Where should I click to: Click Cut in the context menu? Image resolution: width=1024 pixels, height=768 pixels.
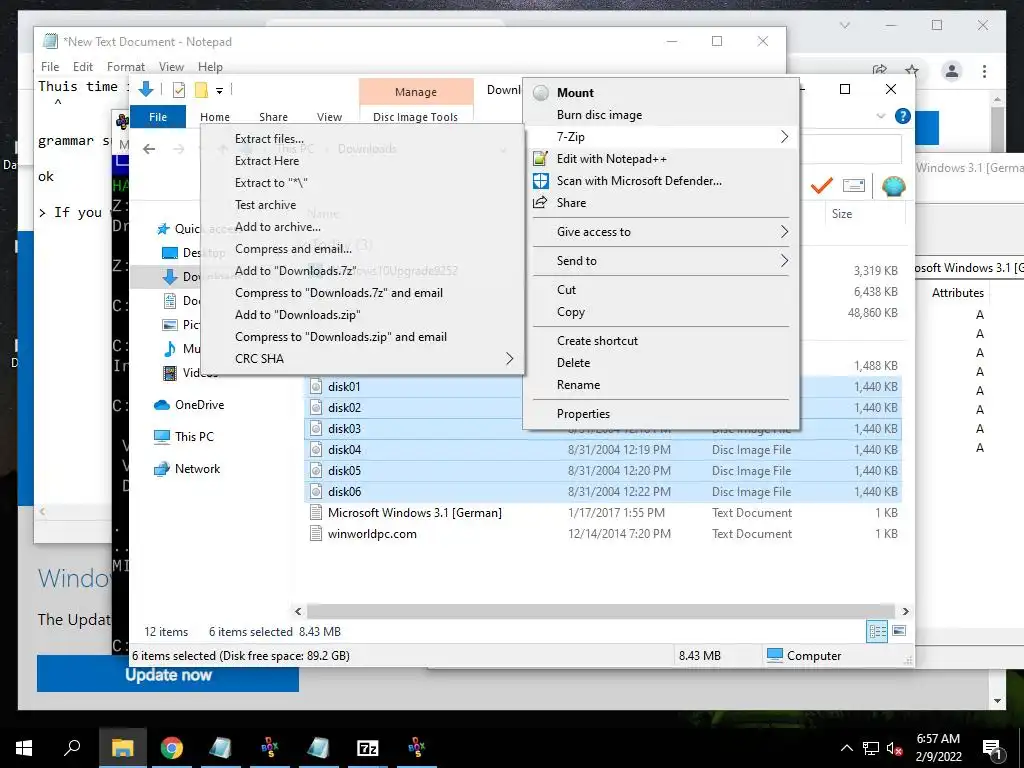pyautogui.click(x=661, y=290)
